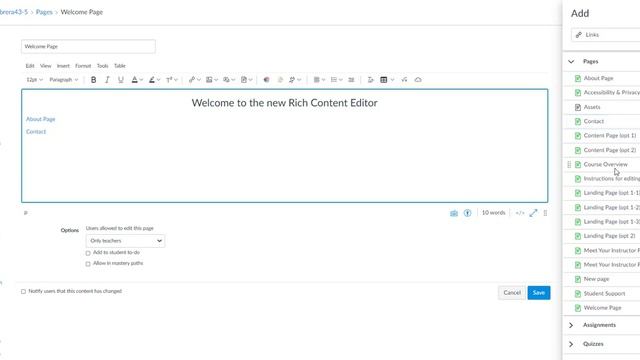Insert link to Landing Page (opt 2)
The width and height of the screenshot is (640, 360).
(x=609, y=236)
